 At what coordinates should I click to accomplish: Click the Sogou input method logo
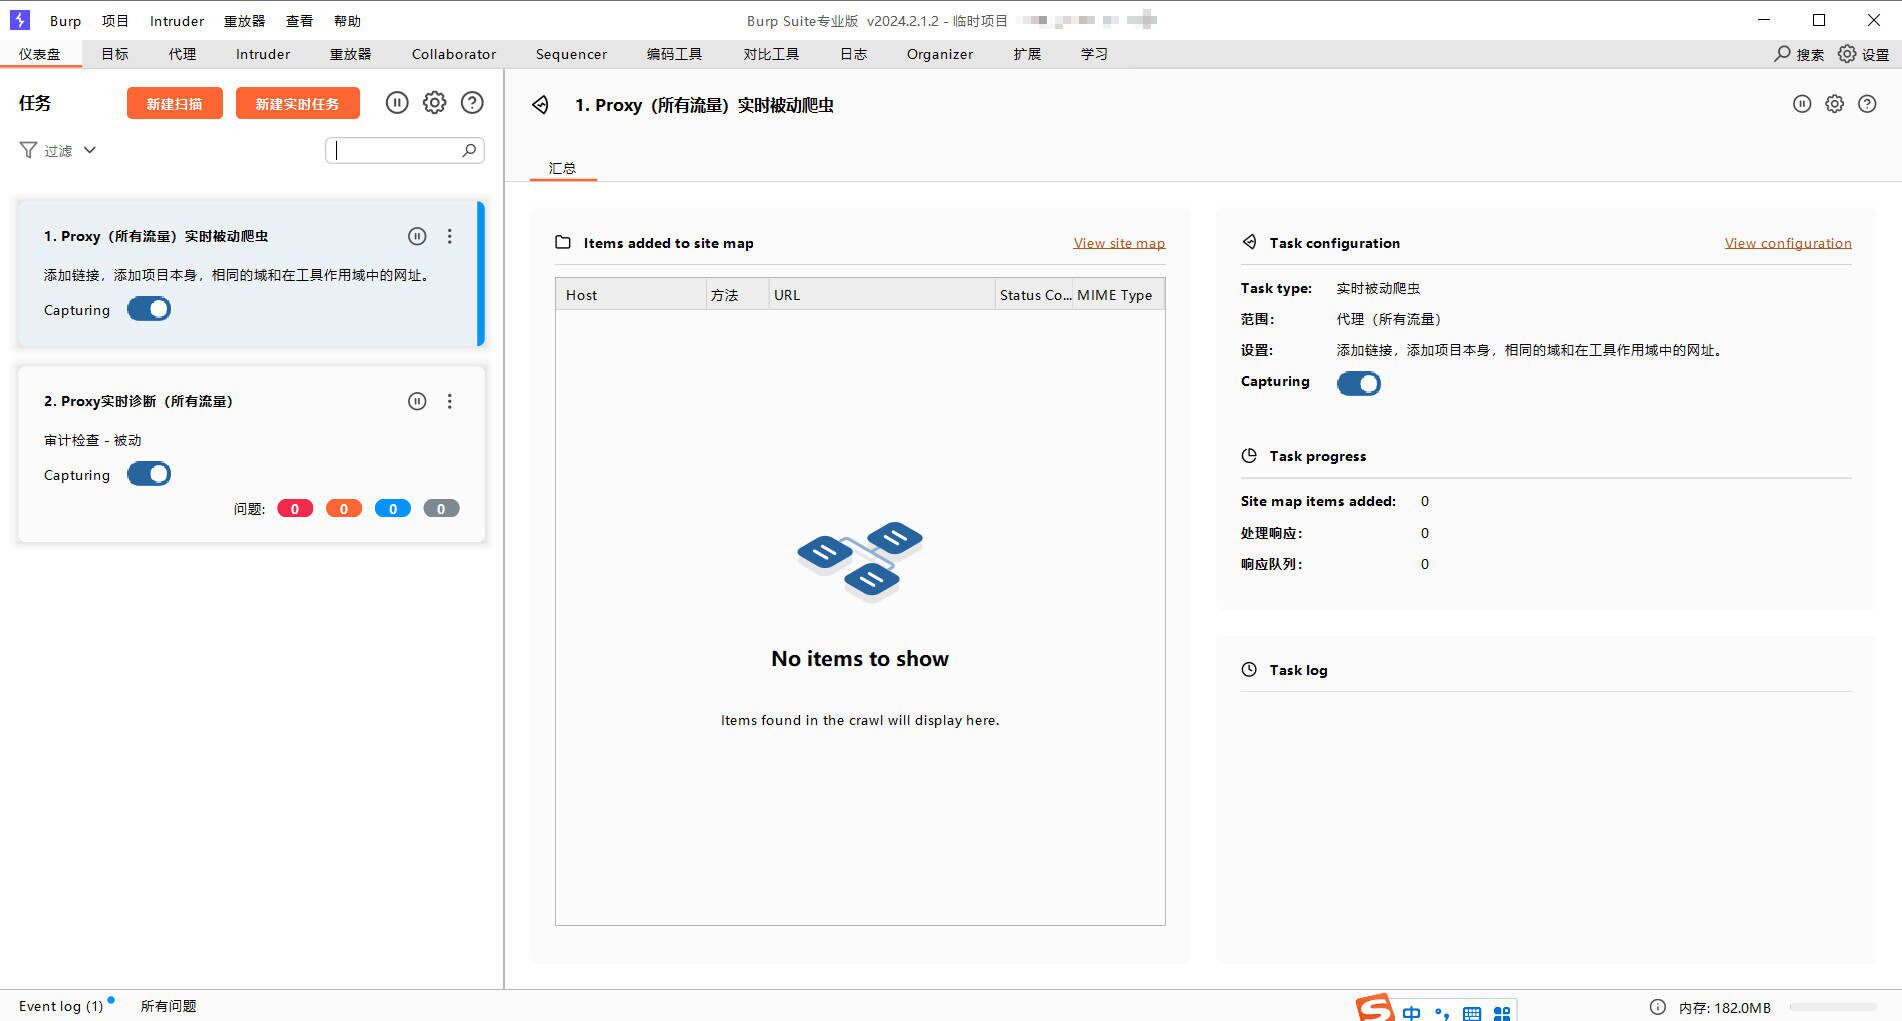point(1375,1007)
